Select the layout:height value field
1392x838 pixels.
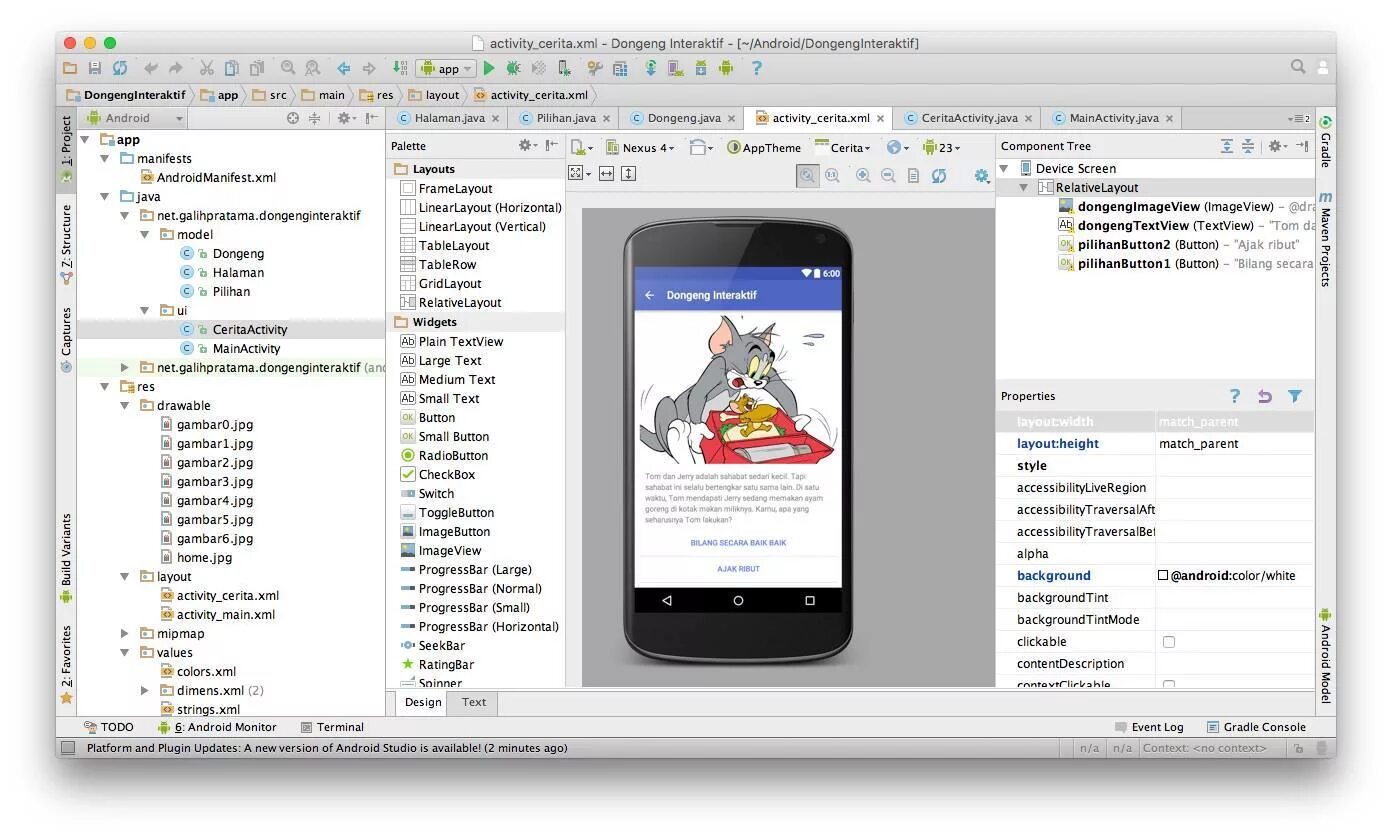pos(1234,444)
